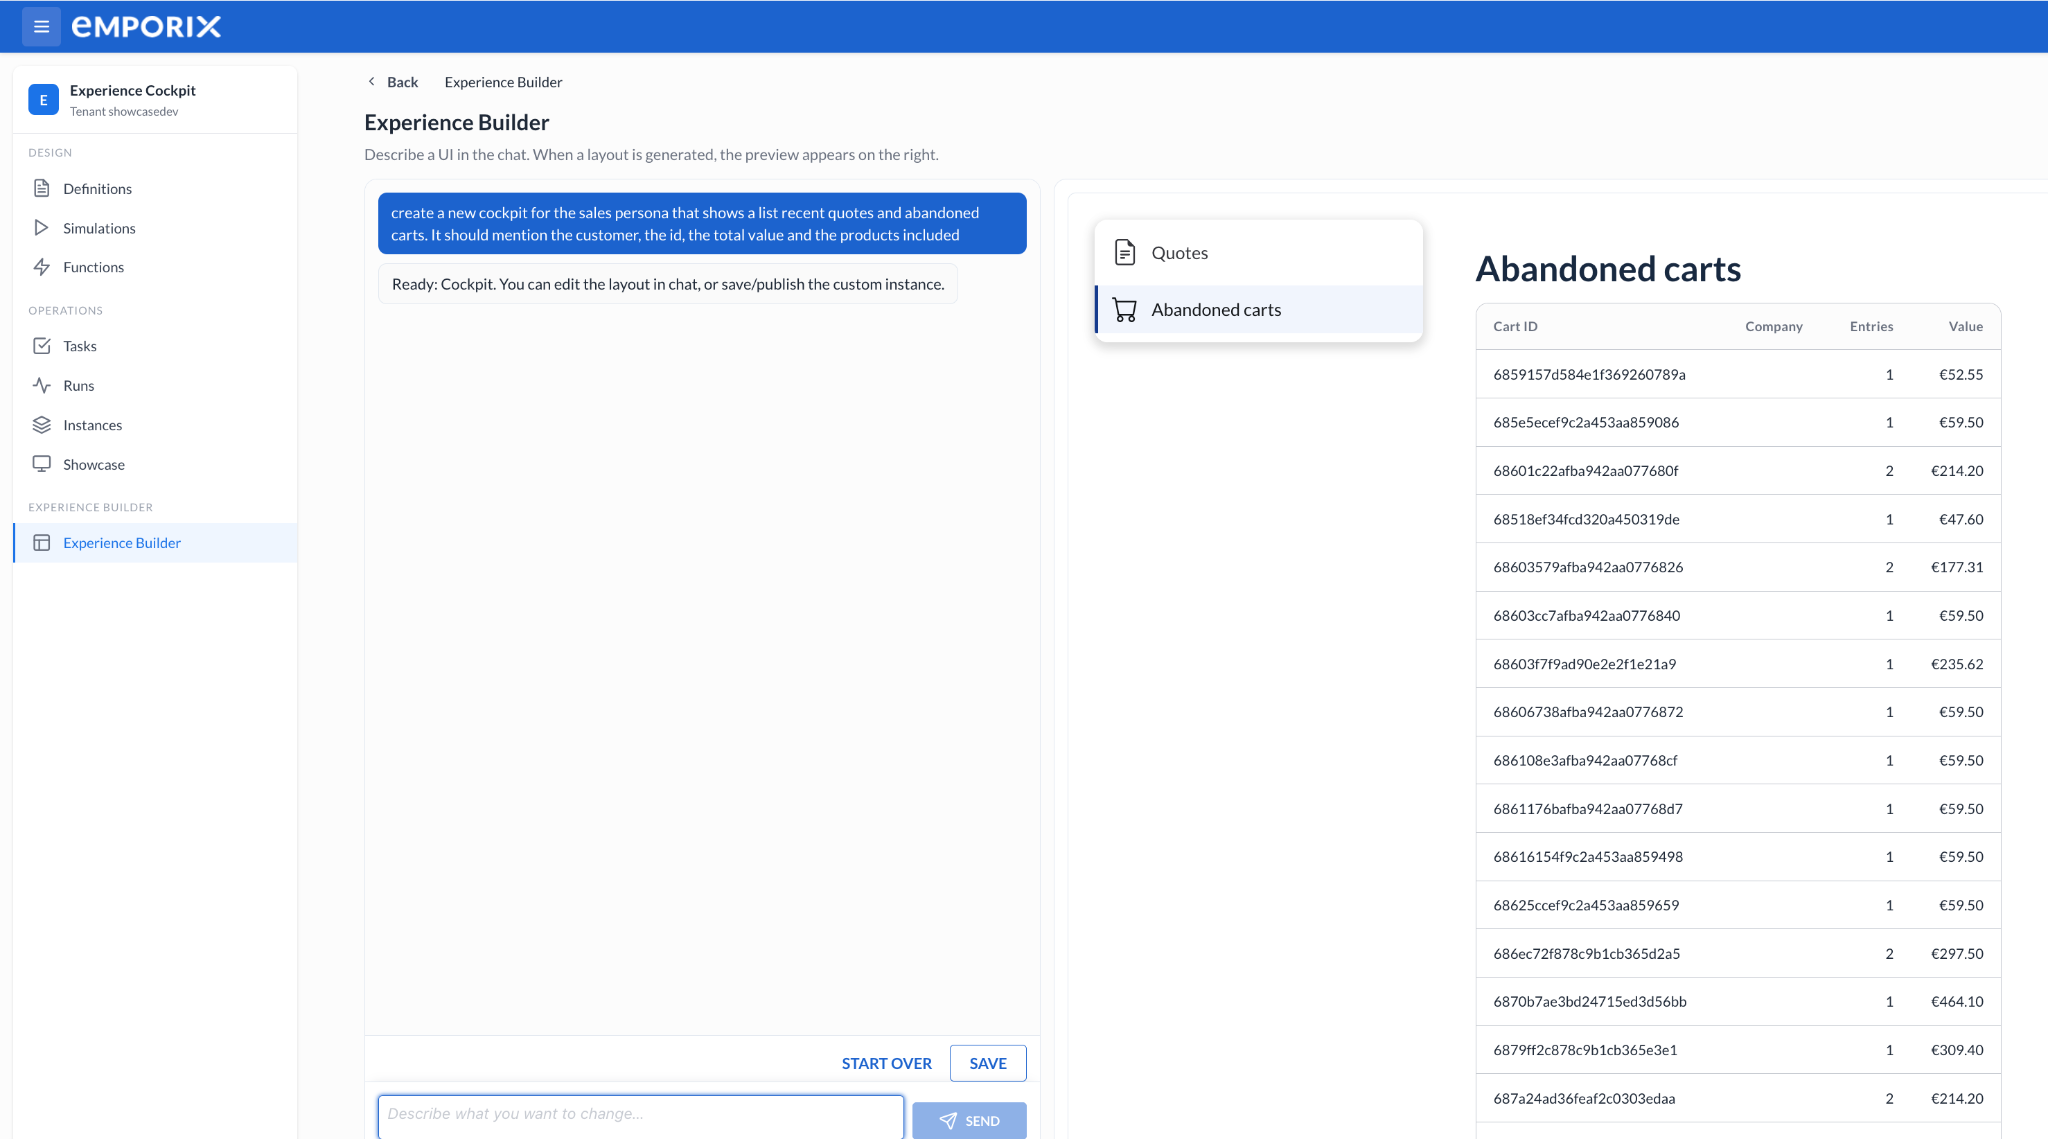
Task: Click the Tasks checkmark icon
Action: (x=42, y=346)
